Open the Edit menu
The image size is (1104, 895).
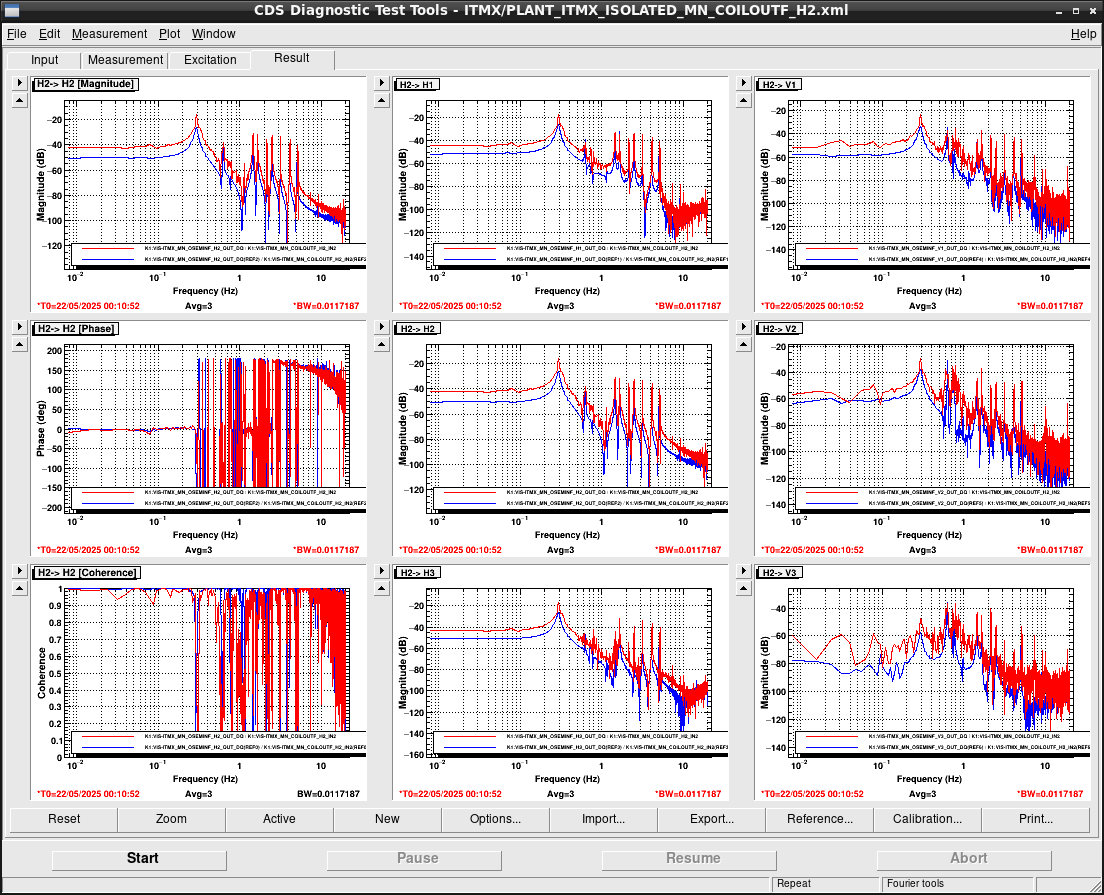(49, 34)
